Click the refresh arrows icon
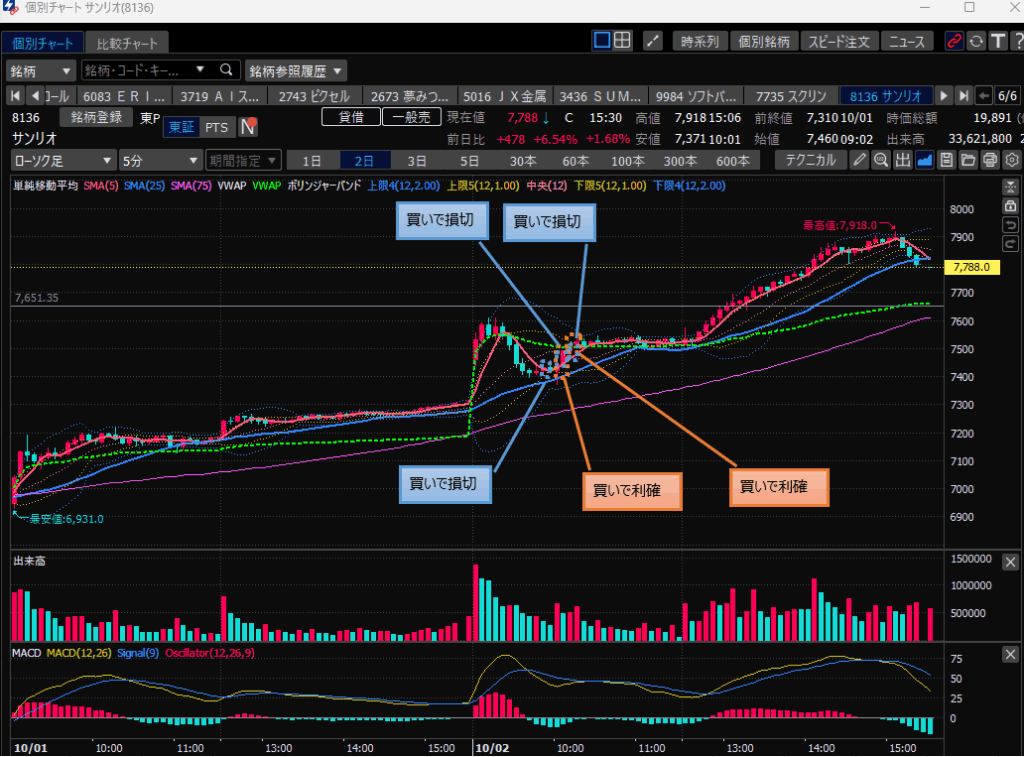The height and width of the screenshot is (757, 1024). 976,41
